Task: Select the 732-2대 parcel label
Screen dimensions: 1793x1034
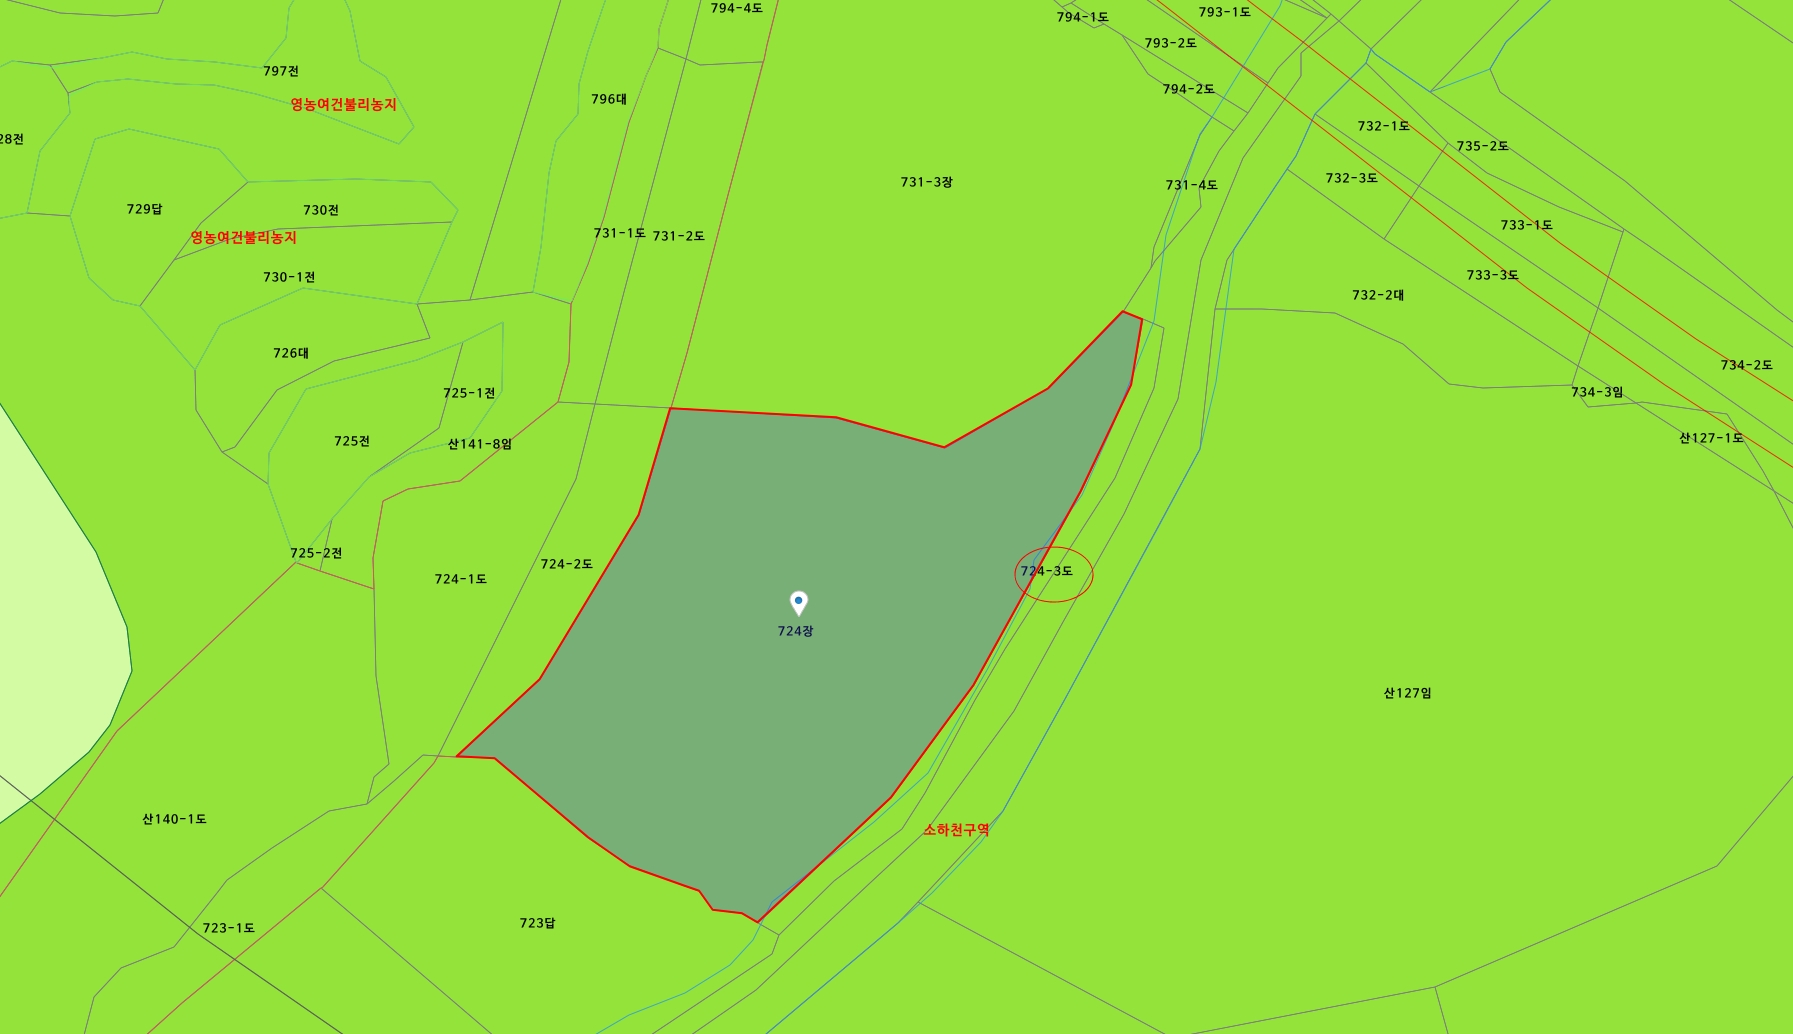Action: click(x=1378, y=295)
